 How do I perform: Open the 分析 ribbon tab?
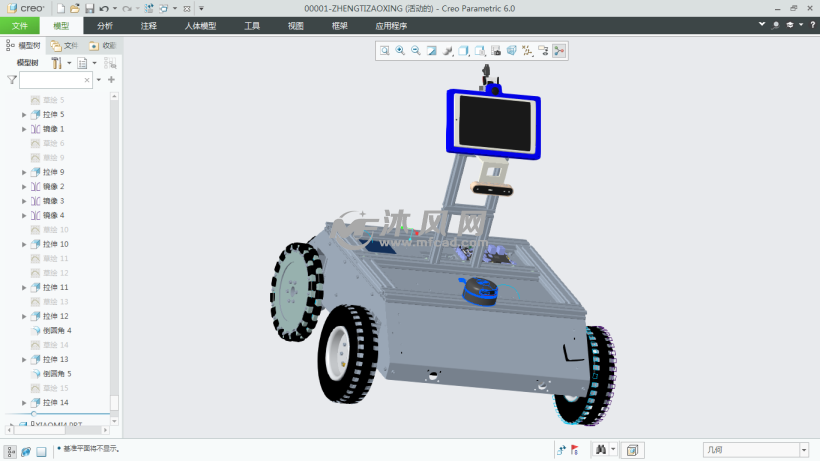(105, 25)
